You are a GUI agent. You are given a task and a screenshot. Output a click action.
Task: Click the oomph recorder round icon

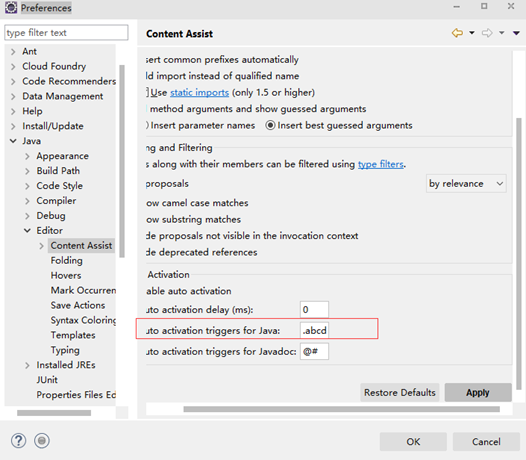(42, 441)
